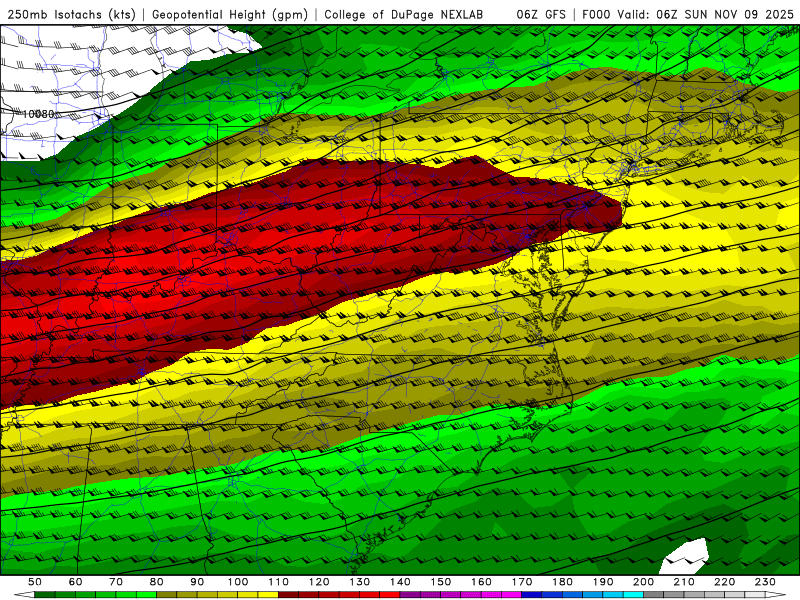Click the '250mb Isotachs (kts)' title text
This screenshot has height=600, width=800.
pos(71,15)
